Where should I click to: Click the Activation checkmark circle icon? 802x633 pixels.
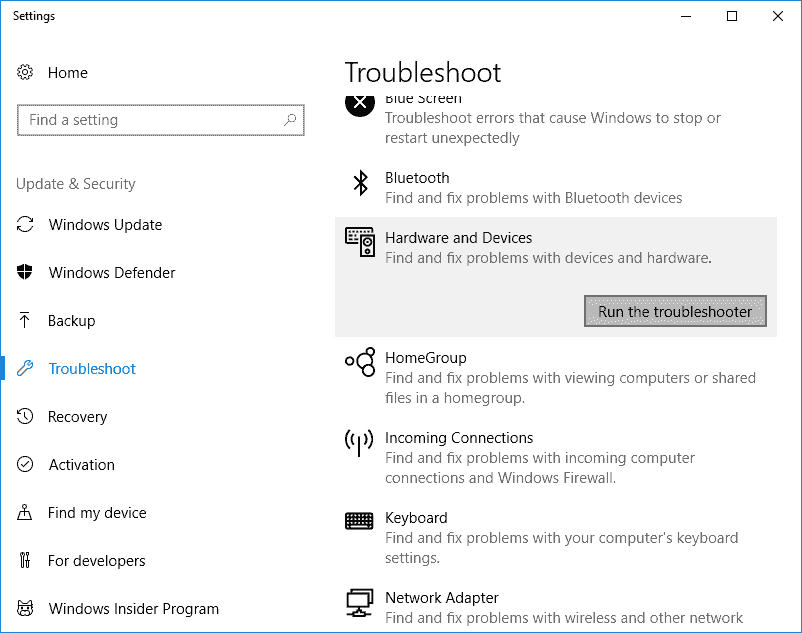pyautogui.click(x=25, y=465)
